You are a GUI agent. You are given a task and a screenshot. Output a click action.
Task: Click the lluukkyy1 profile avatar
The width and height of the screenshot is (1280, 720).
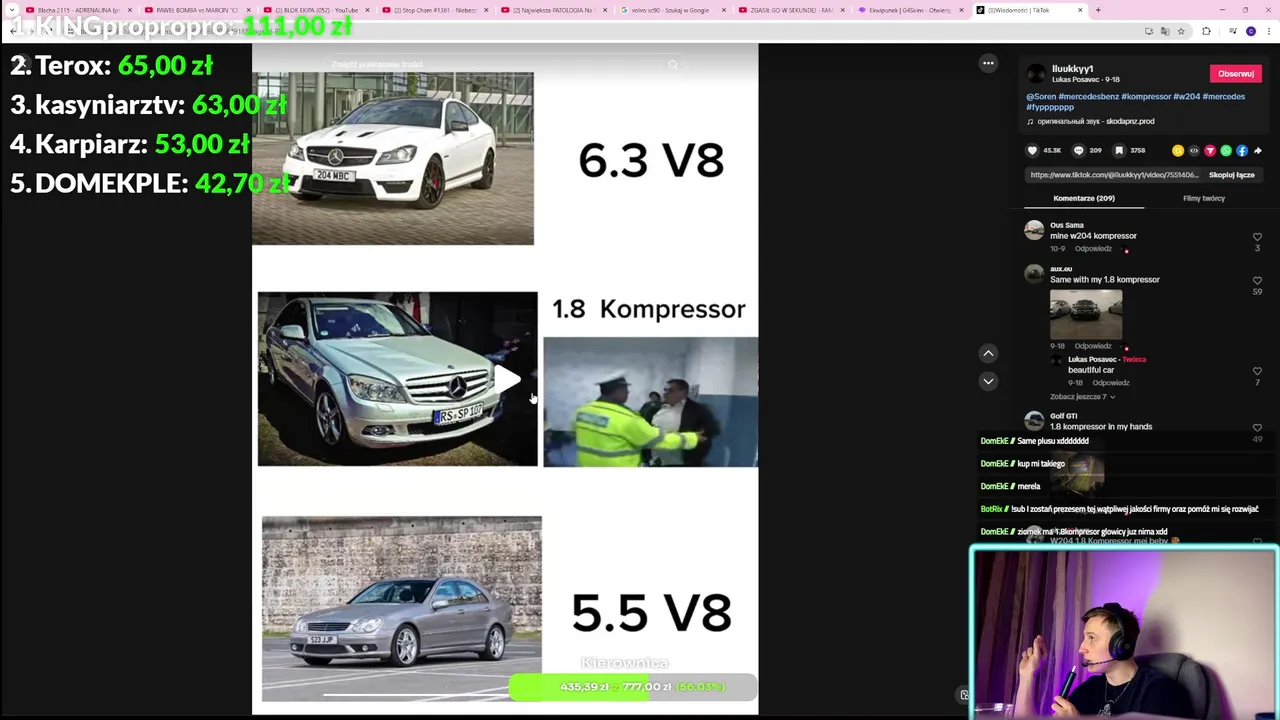pos(1036,74)
